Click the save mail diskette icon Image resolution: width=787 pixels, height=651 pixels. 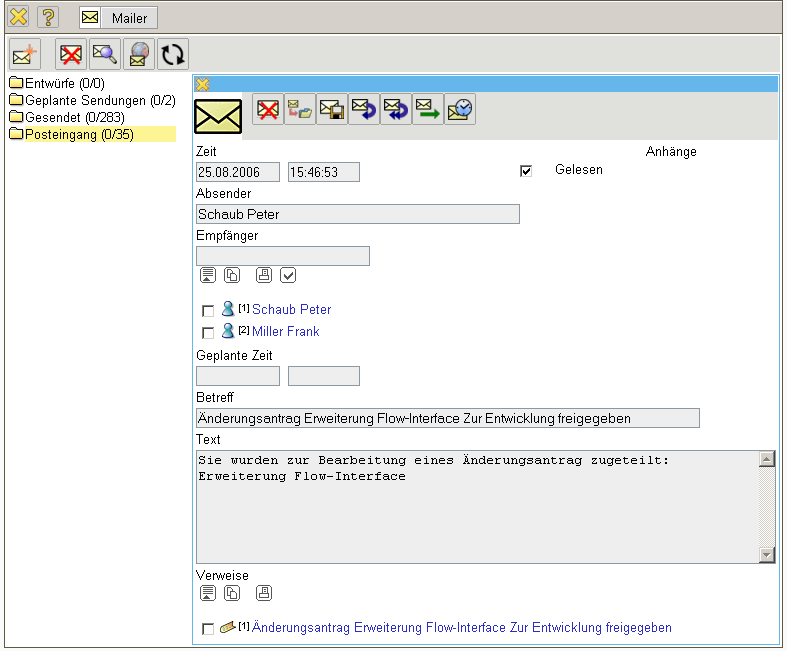(x=332, y=109)
